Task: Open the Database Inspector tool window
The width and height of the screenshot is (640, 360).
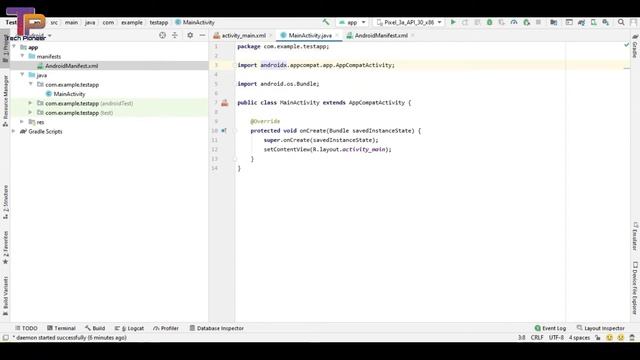Action: 217,328
